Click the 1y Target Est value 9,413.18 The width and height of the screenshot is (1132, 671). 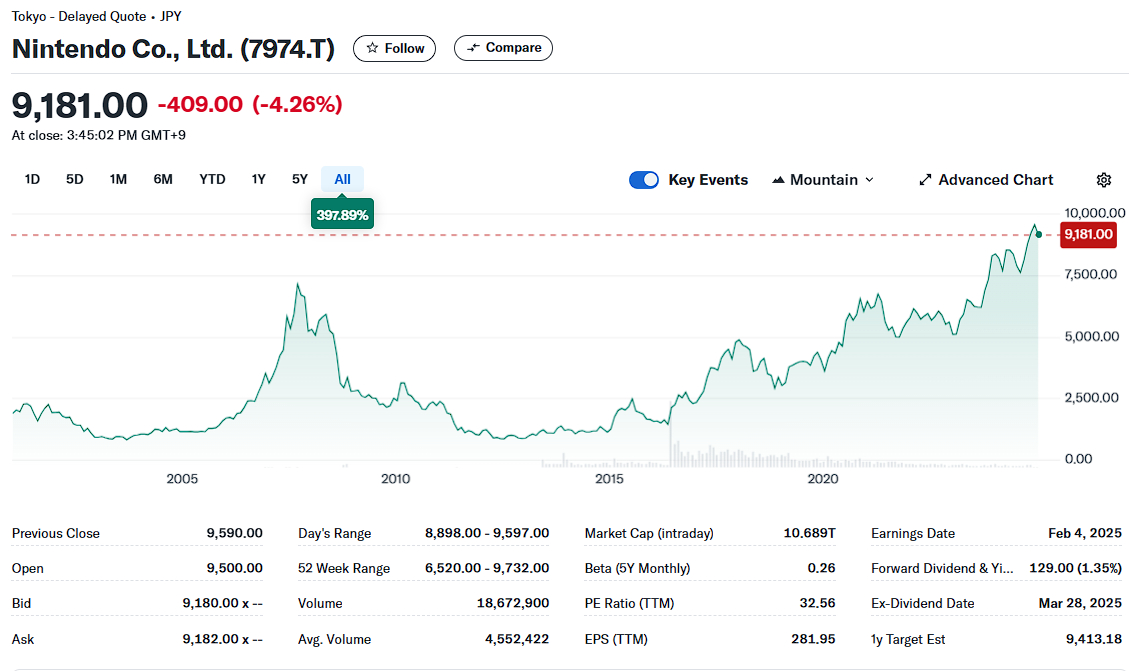1094,639
